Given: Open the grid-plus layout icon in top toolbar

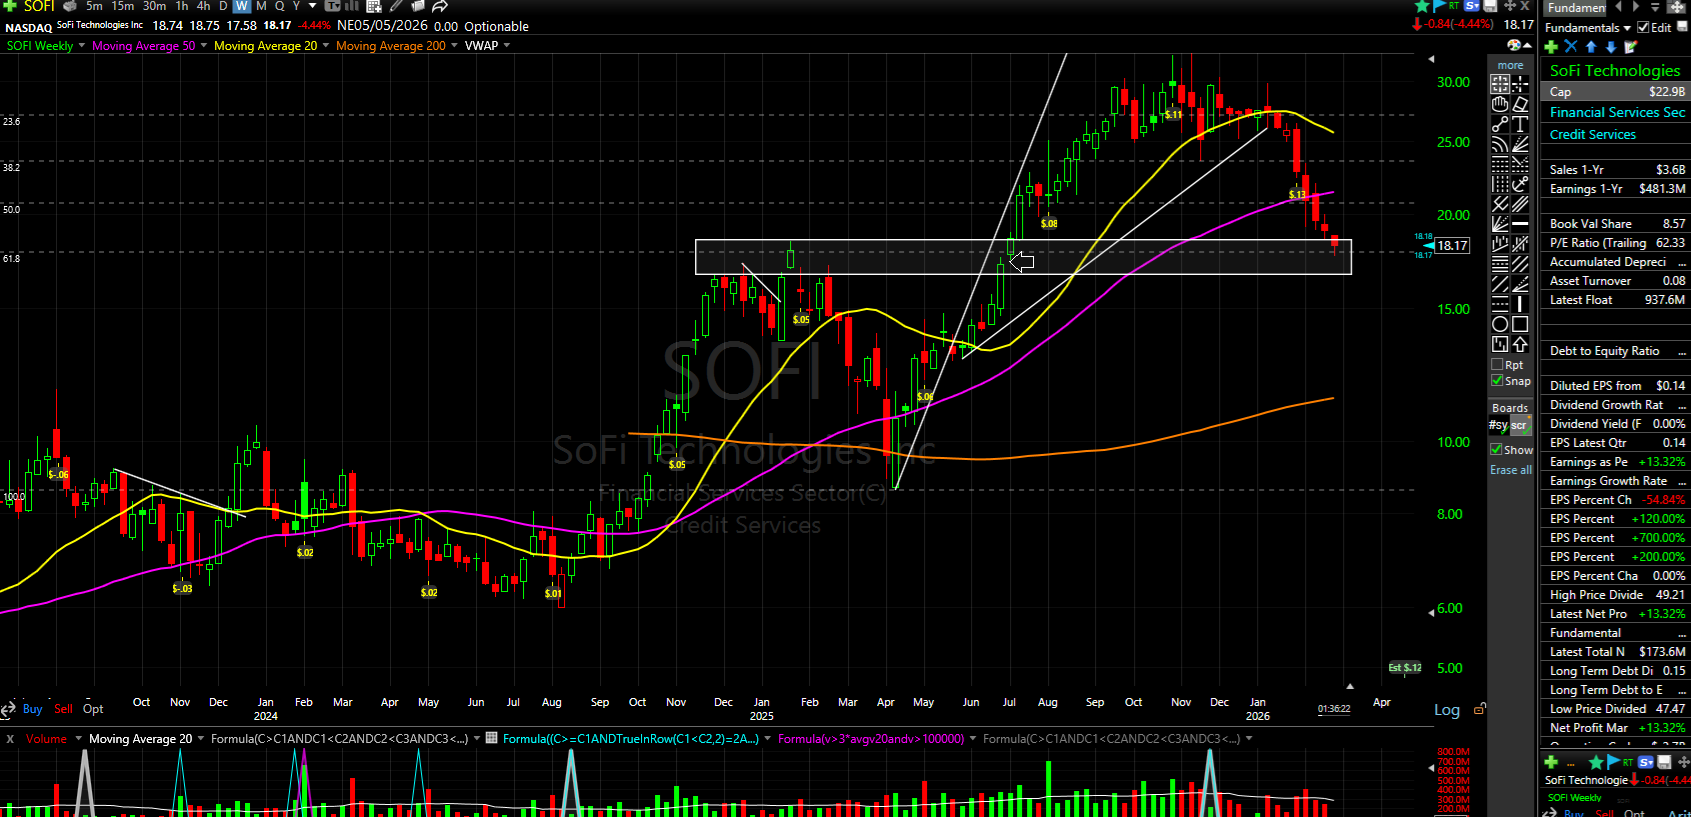Looking at the screenshot, I should (374, 6).
